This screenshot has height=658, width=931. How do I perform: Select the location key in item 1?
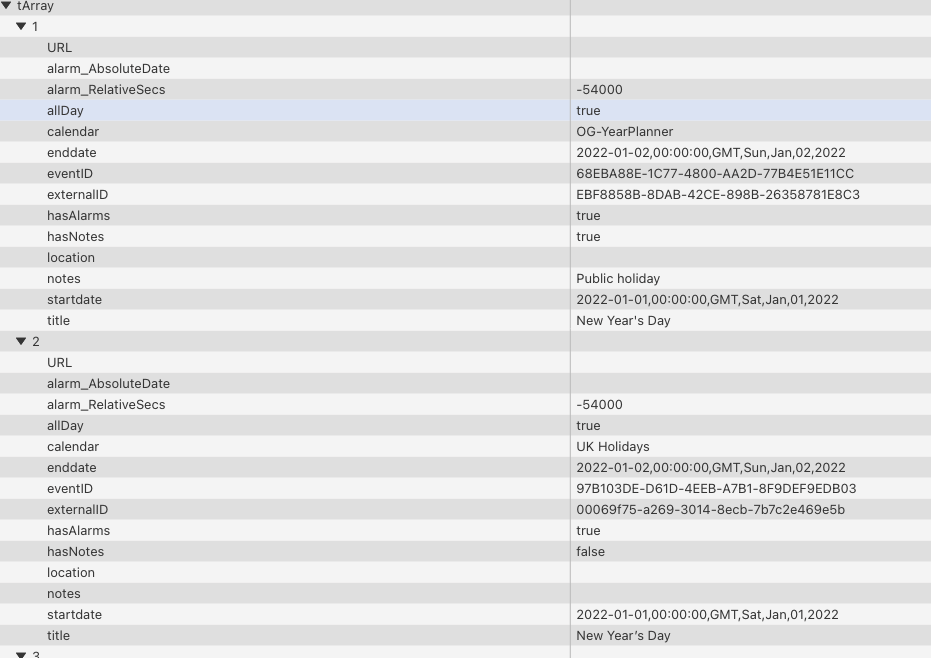tap(71, 258)
